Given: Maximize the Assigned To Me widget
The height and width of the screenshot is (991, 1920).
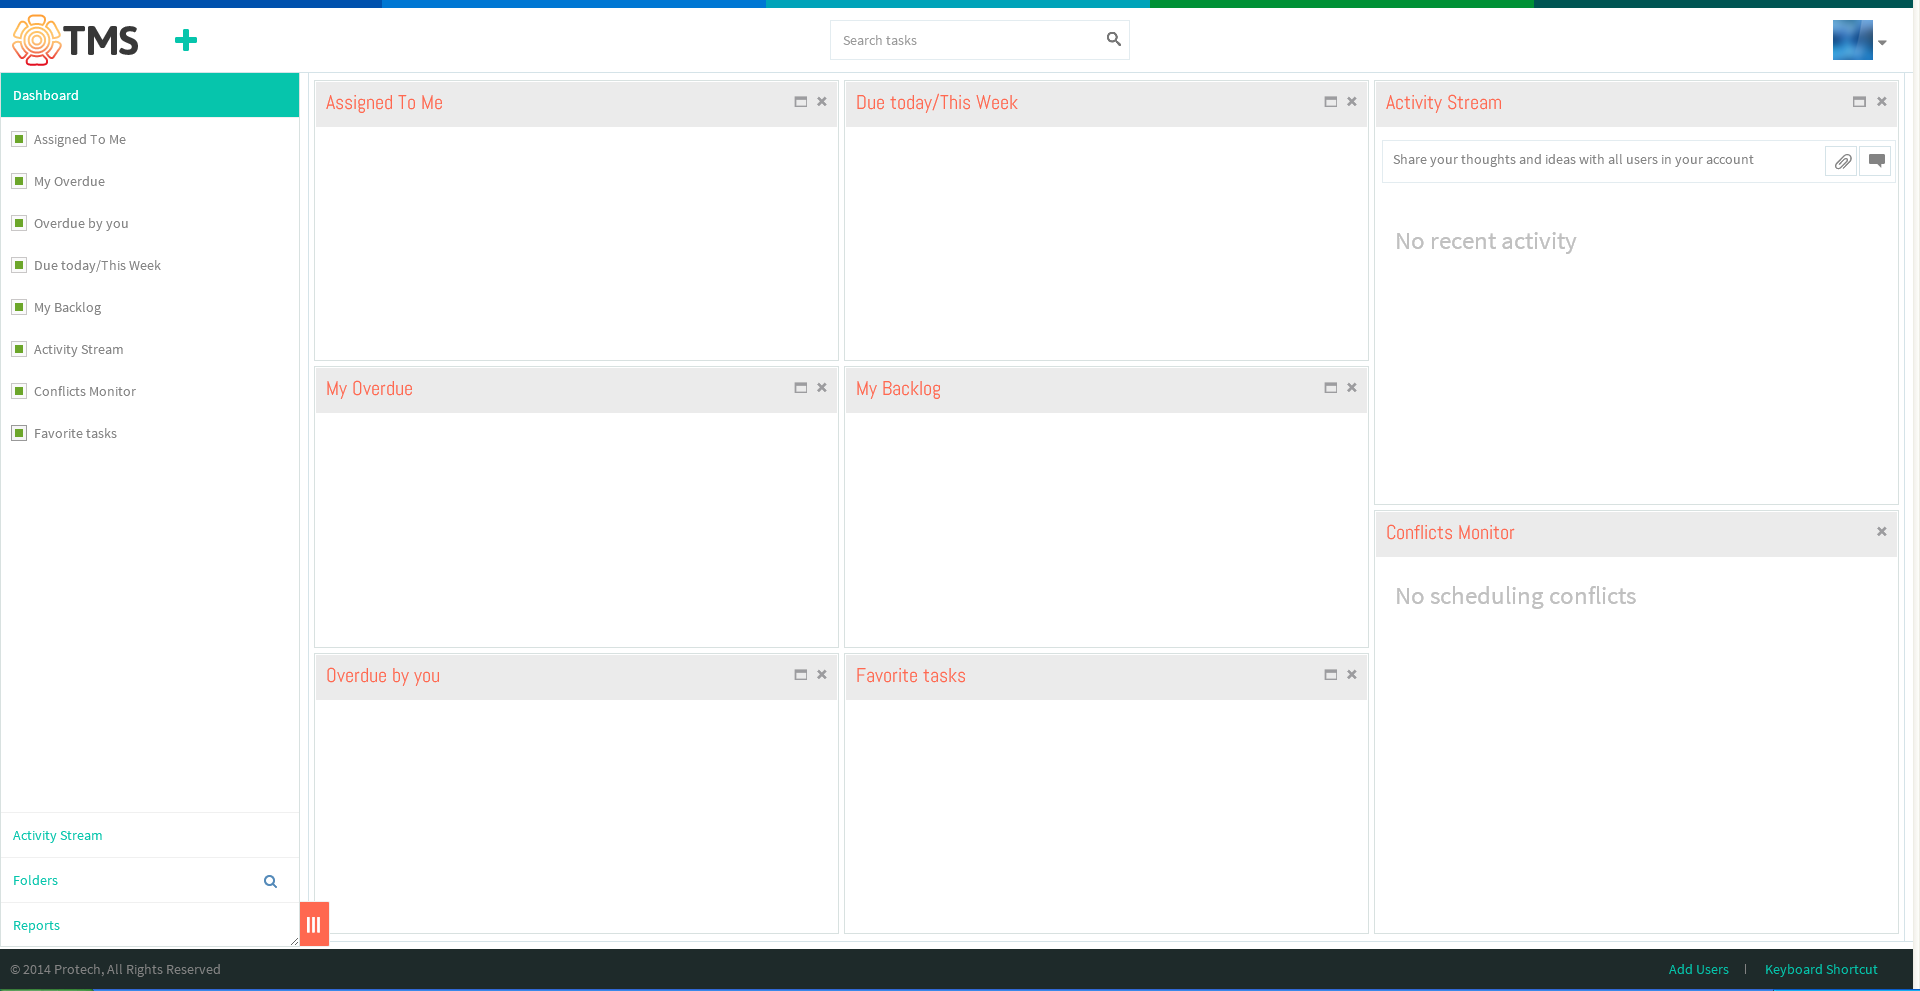Looking at the screenshot, I should (800, 102).
